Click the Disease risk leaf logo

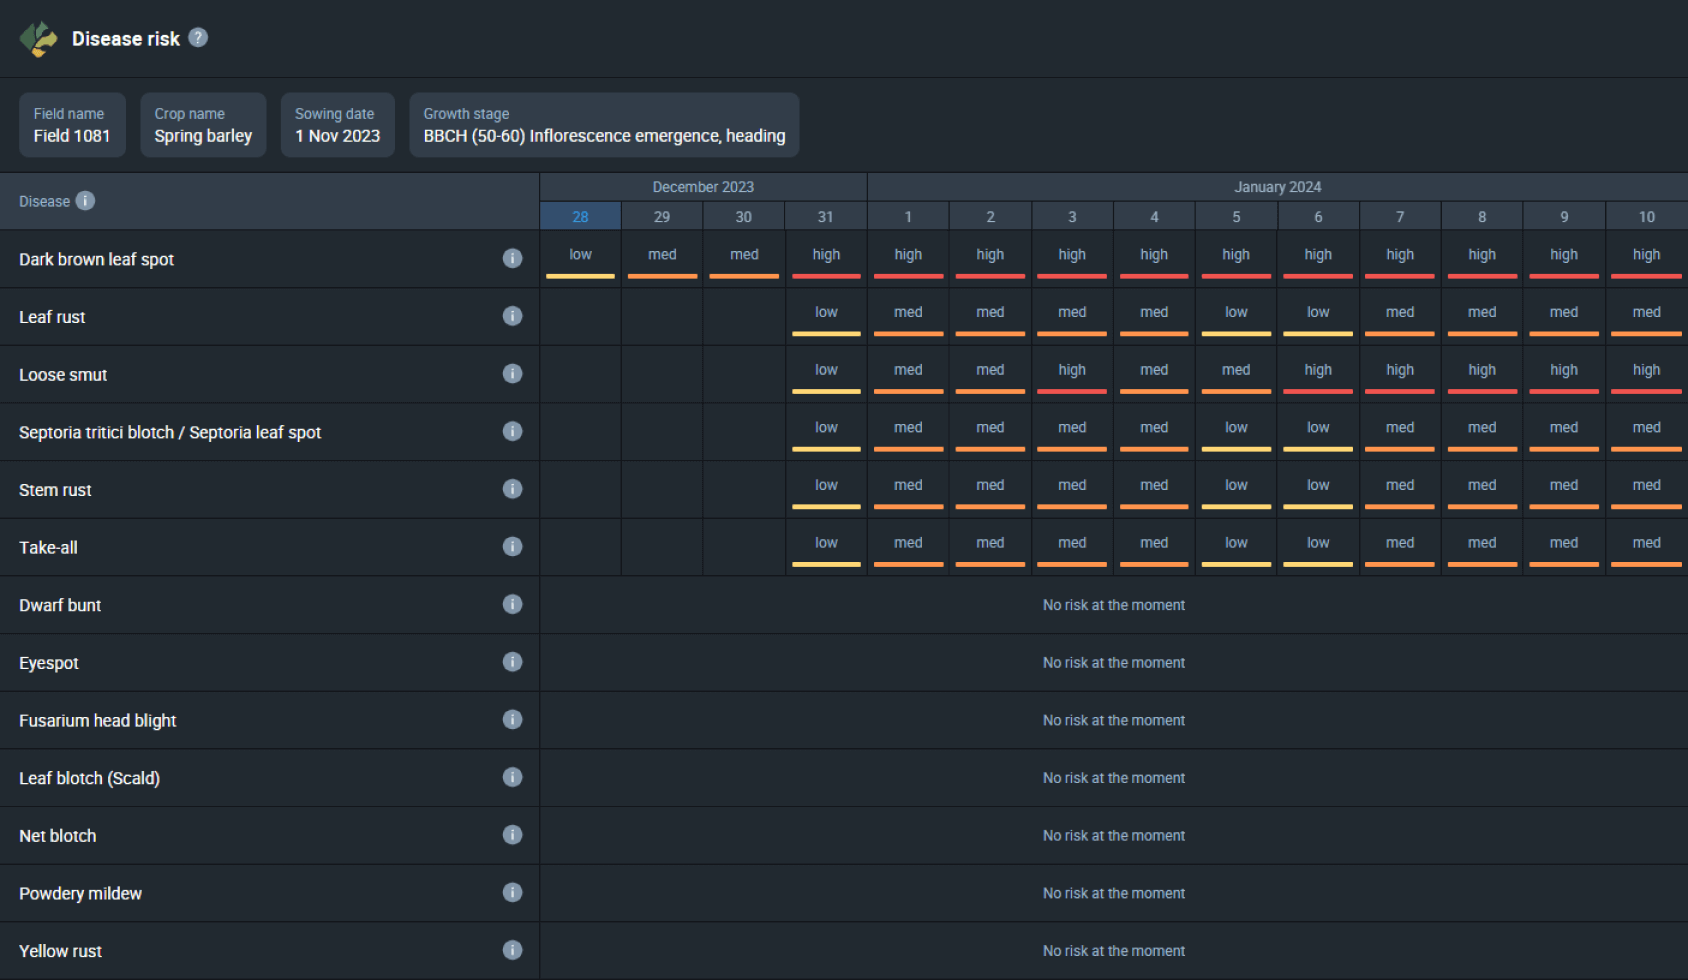coord(38,39)
